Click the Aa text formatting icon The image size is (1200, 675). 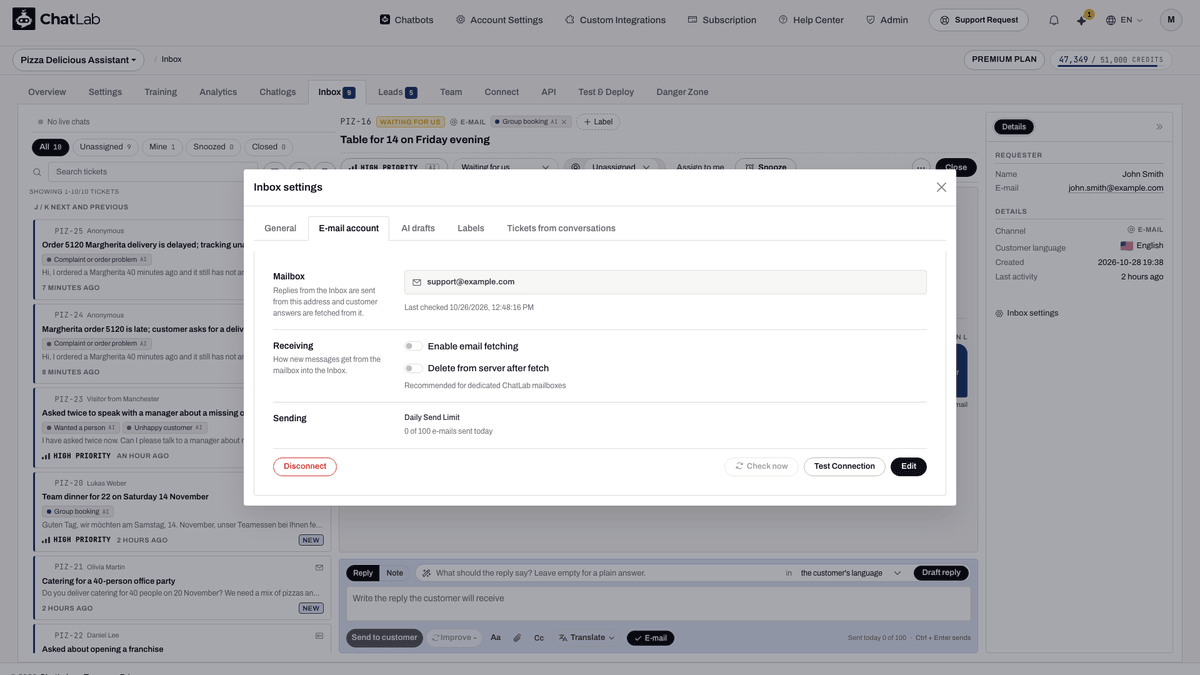pyautogui.click(x=495, y=637)
